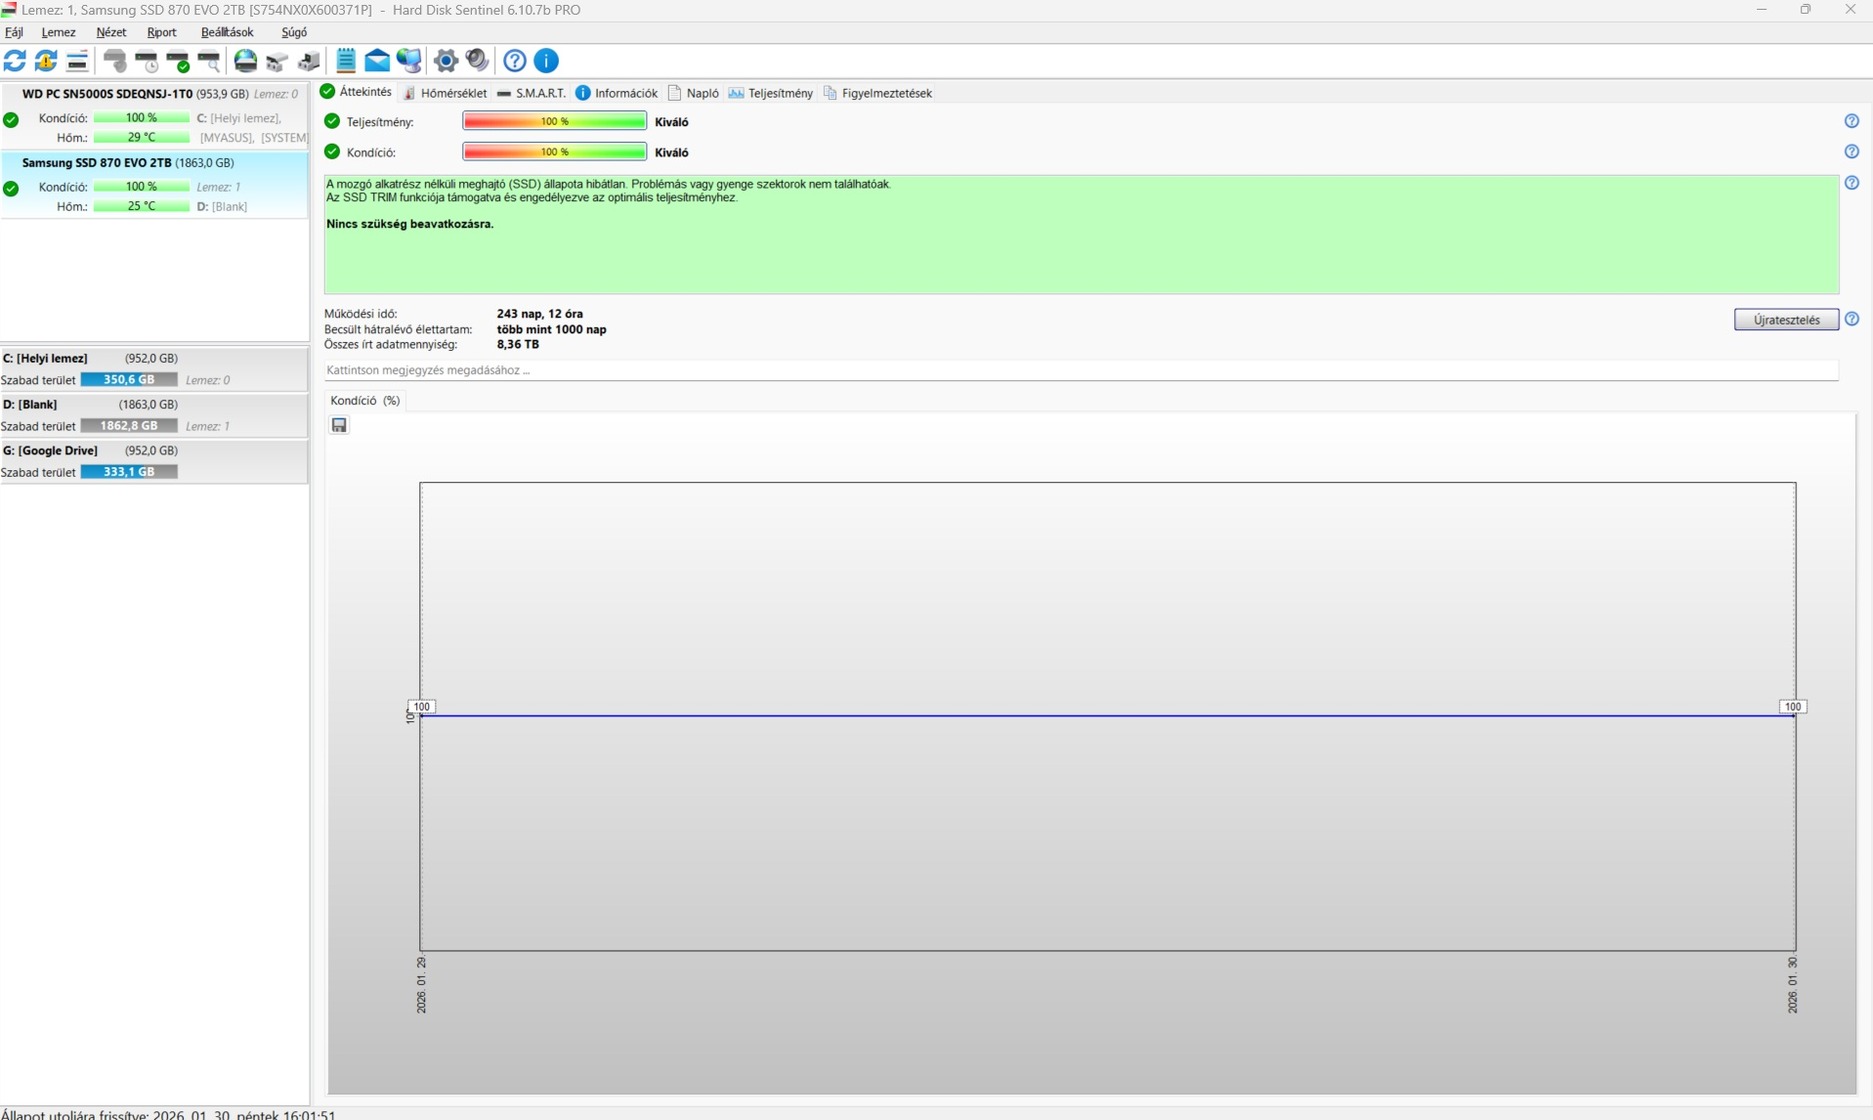Open the Nézet menu
1873x1120 pixels.
click(x=111, y=32)
